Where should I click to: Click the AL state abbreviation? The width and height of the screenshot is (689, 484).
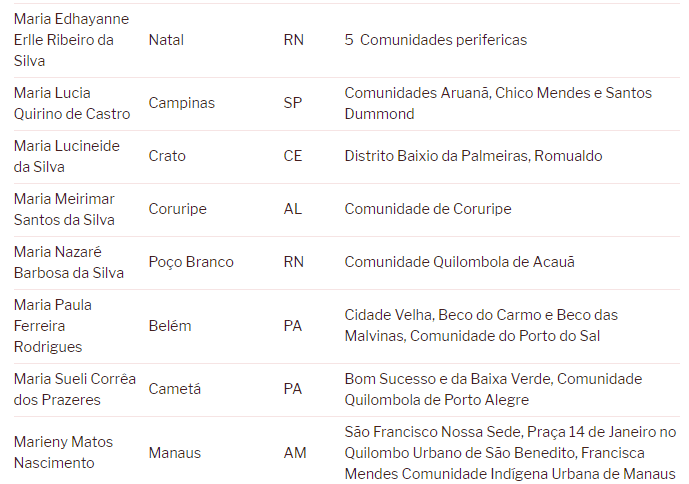293,209
